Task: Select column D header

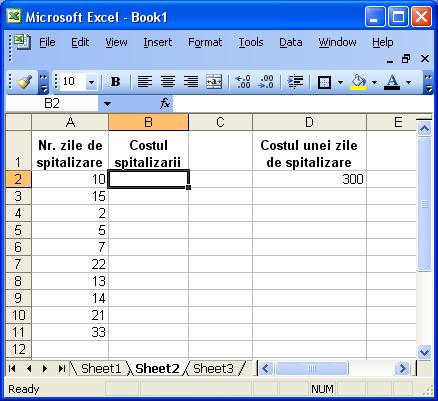Action: coord(309,122)
